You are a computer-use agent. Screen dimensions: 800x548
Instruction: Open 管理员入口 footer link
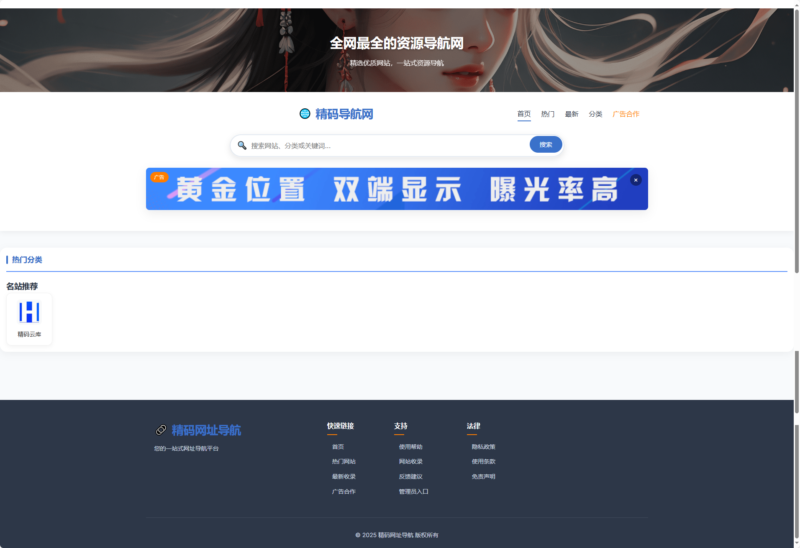point(414,491)
